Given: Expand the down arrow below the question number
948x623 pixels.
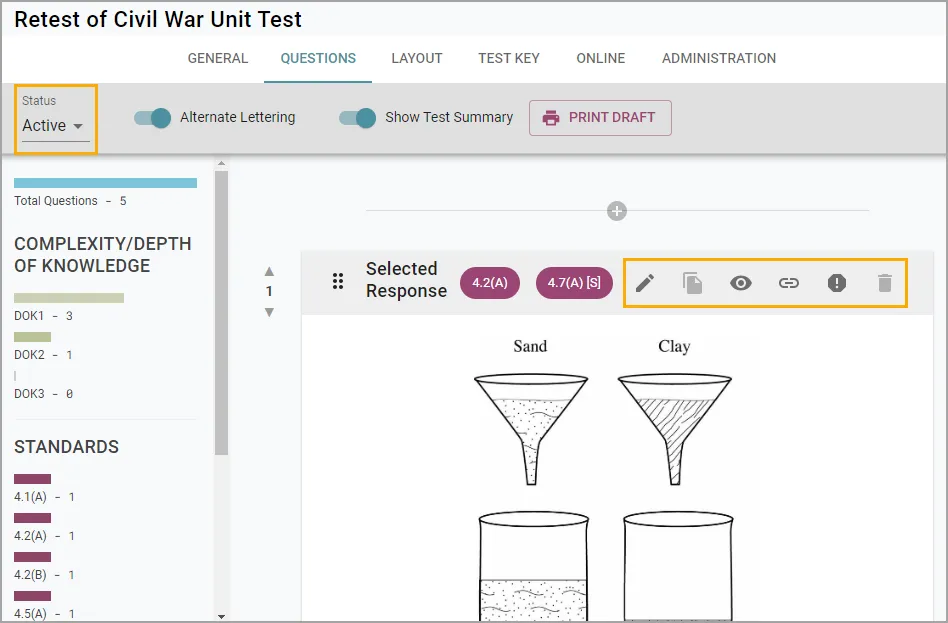Looking at the screenshot, I should click(268, 311).
